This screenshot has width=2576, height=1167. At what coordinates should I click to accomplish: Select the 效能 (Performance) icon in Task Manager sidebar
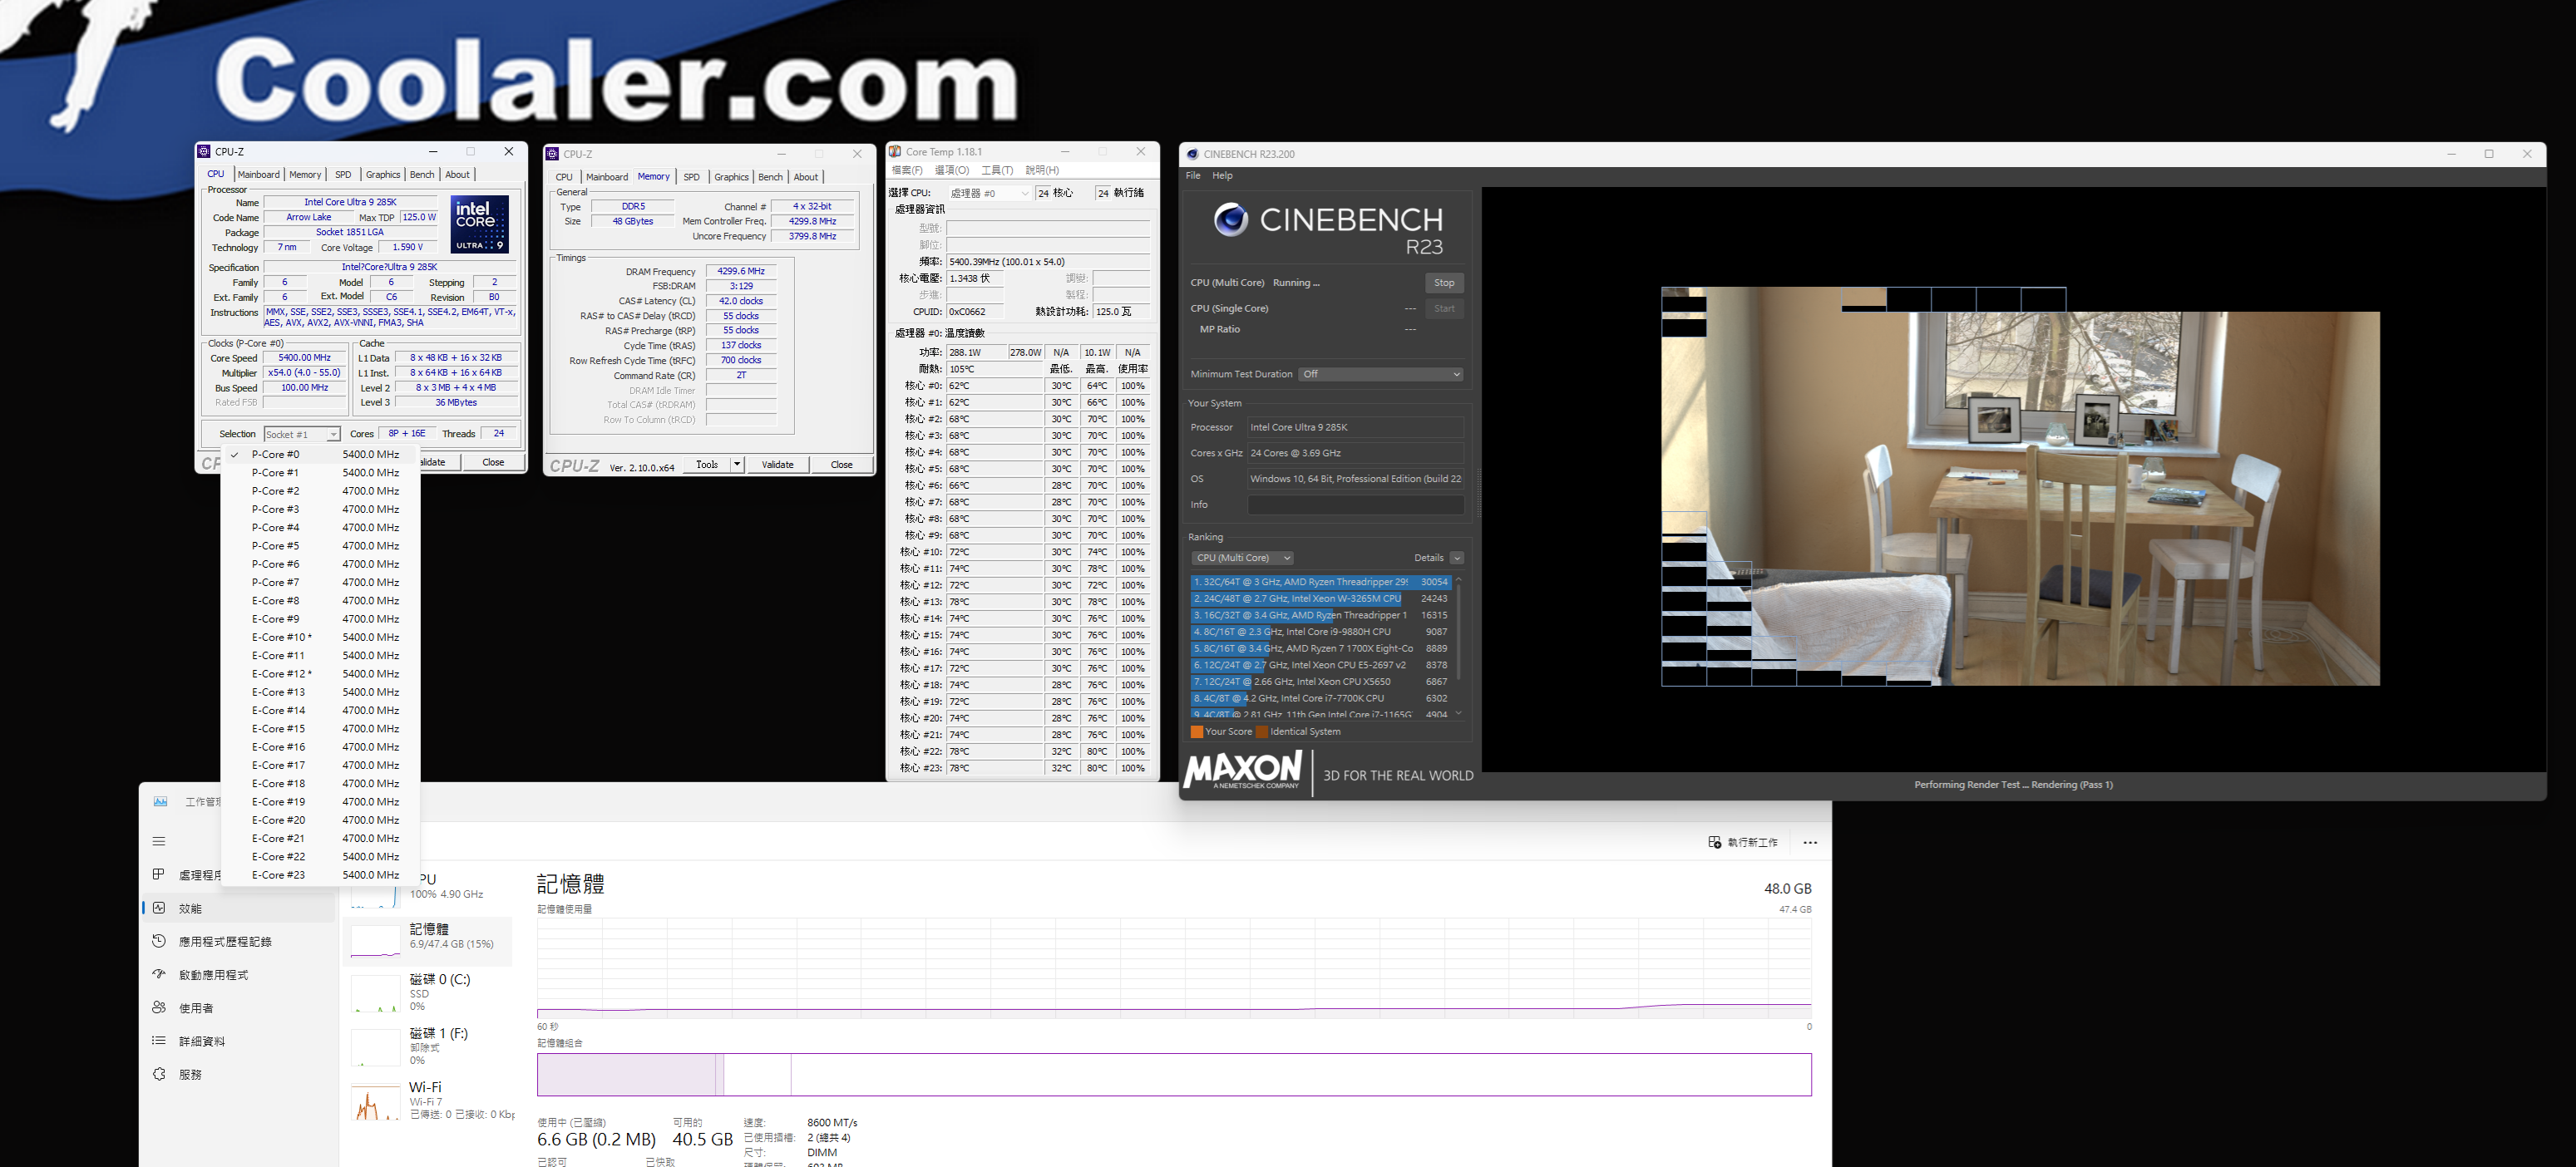click(159, 908)
